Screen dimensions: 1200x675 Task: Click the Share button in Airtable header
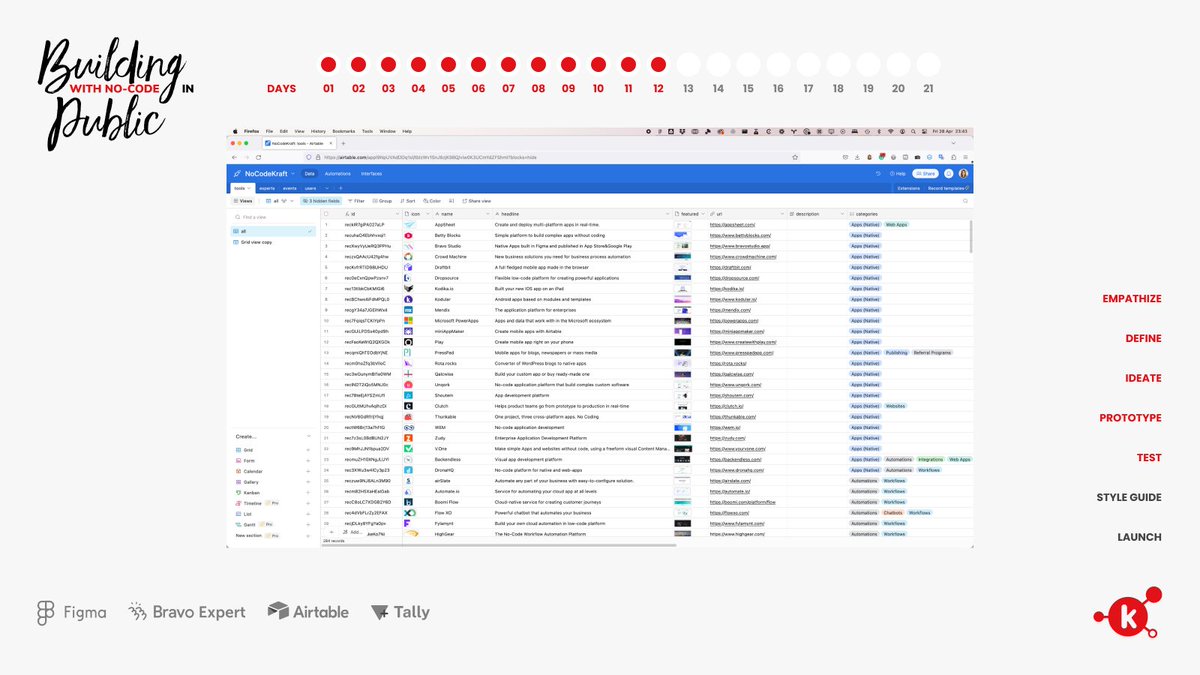(926, 174)
